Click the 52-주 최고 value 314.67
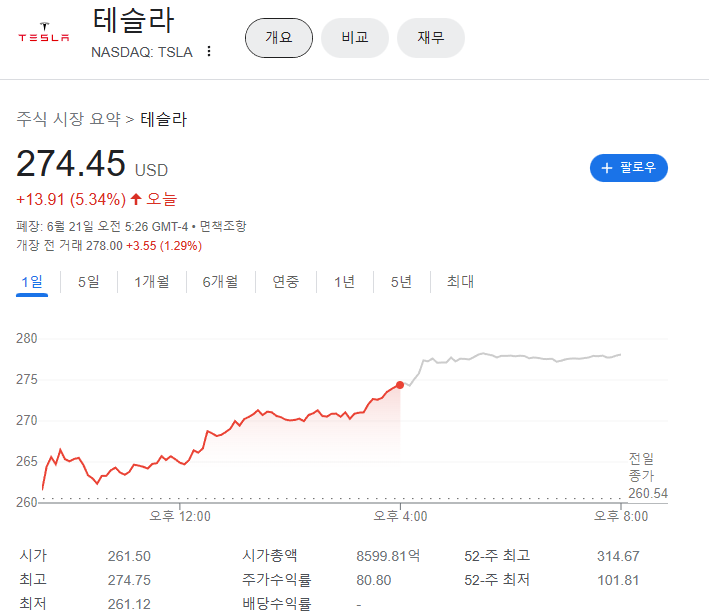The width and height of the screenshot is (709, 611). tap(618, 556)
